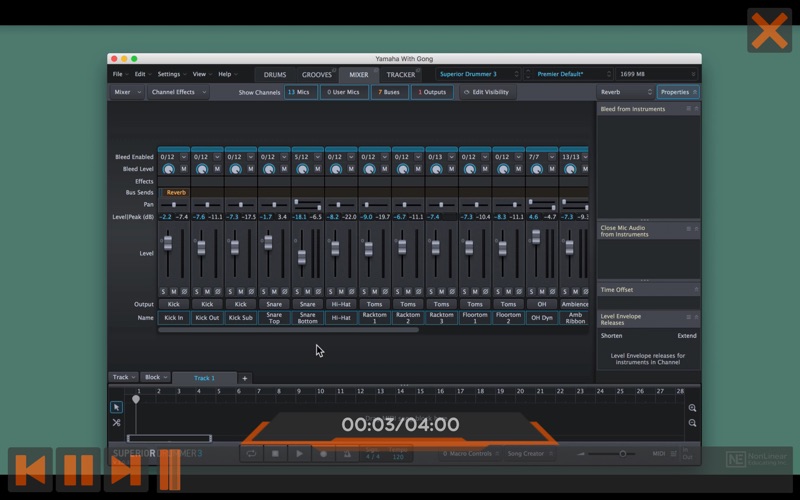The width and height of the screenshot is (800, 500).
Task: Invert phase on Snare Top channel
Action: [285, 292]
